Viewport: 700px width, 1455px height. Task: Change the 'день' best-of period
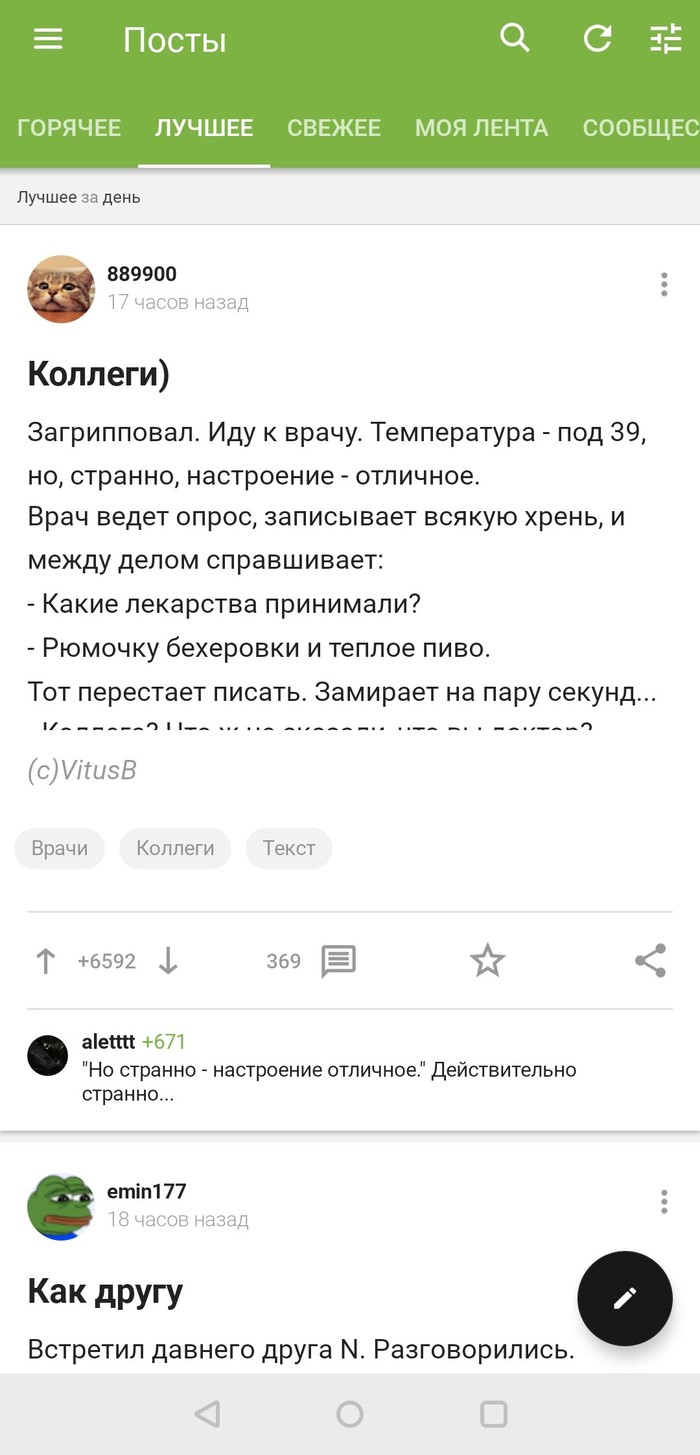[x=121, y=197]
